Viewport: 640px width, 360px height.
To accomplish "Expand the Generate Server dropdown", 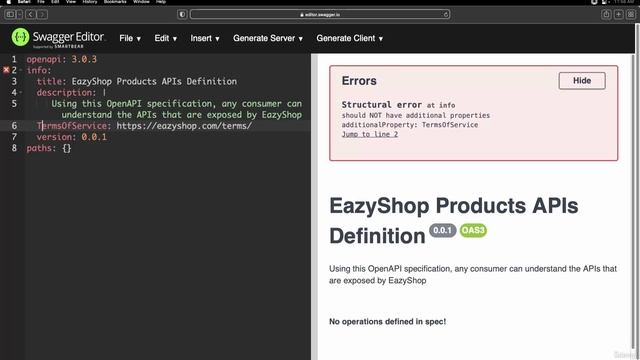I will pyautogui.click(x=268, y=38).
